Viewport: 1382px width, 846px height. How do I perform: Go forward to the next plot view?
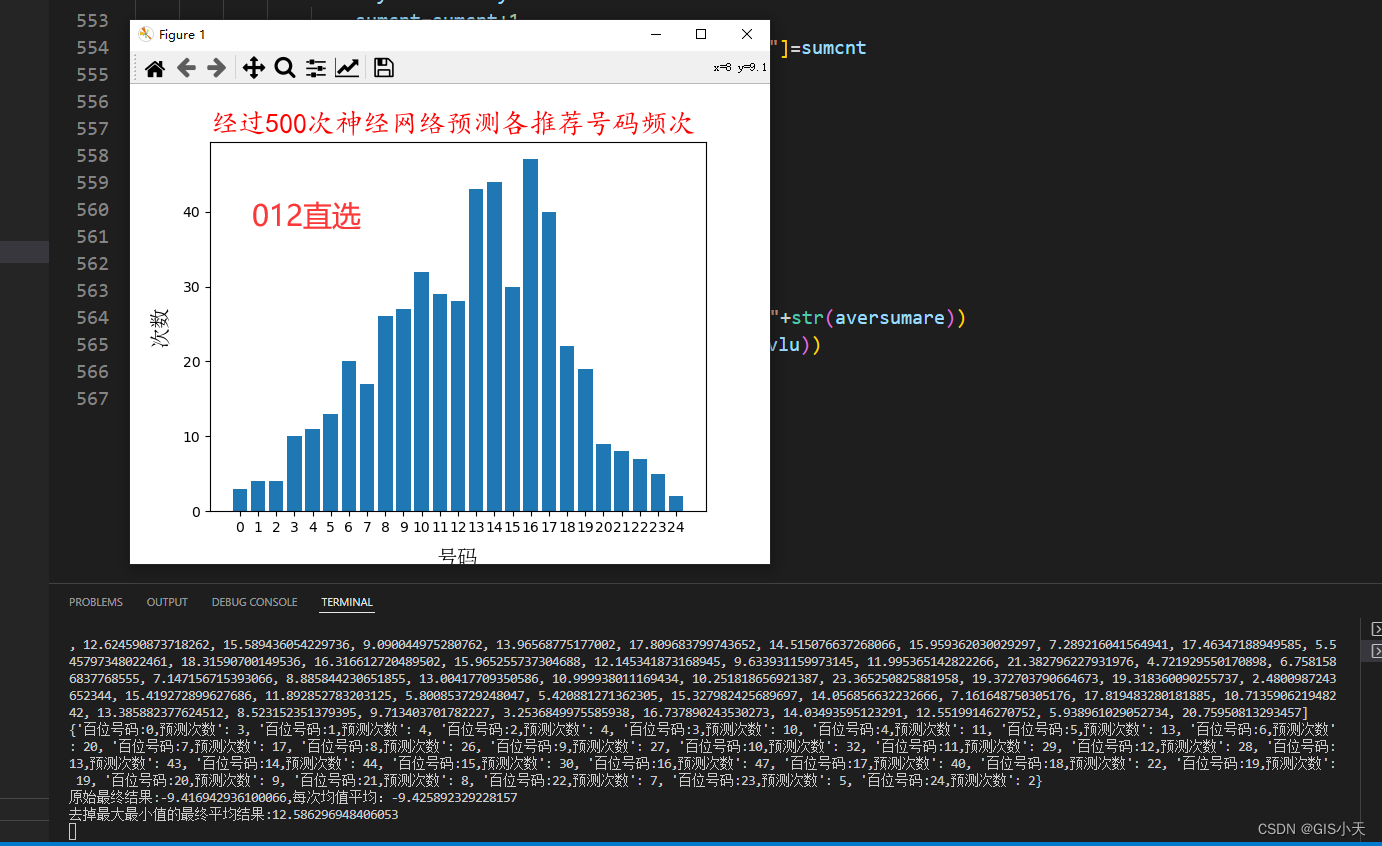pos(216,68)
